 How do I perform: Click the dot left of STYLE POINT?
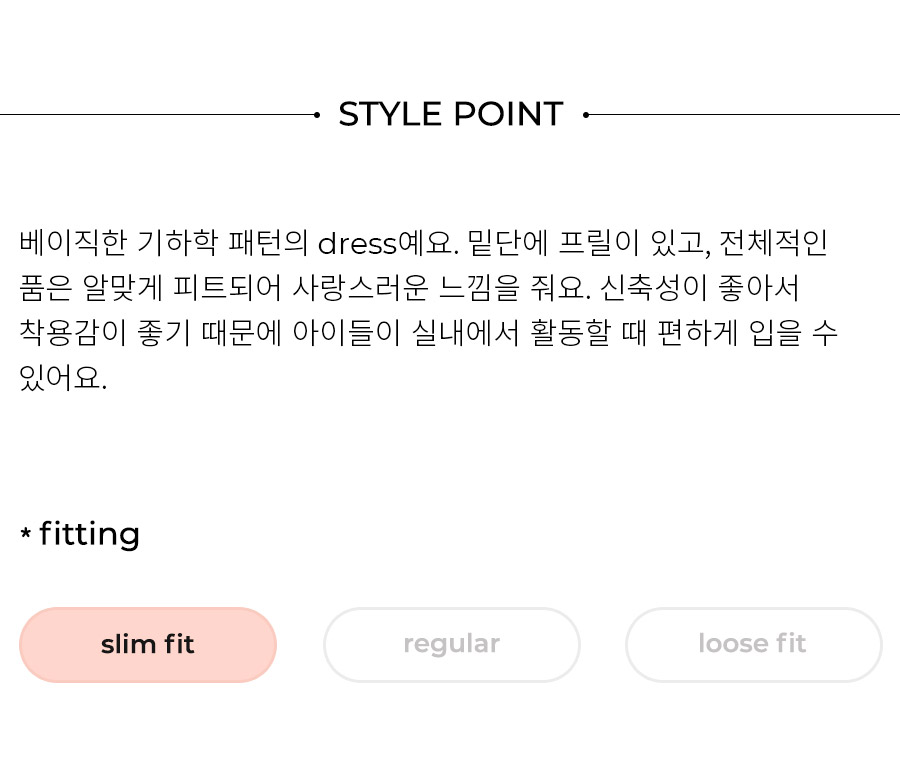coord(317,115)
